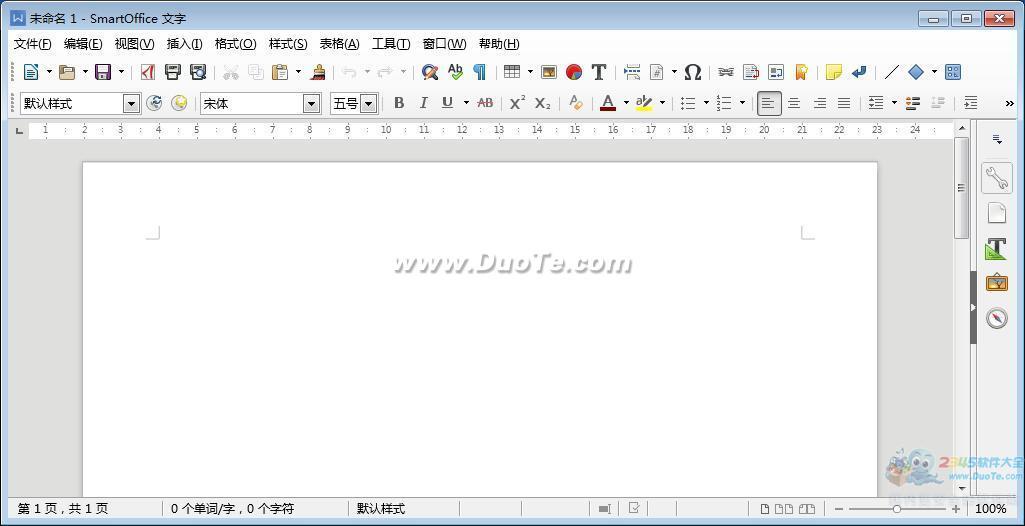Set Justified paragraph alignment
This screenshot has height=526, width=1025.
[844, 103]
